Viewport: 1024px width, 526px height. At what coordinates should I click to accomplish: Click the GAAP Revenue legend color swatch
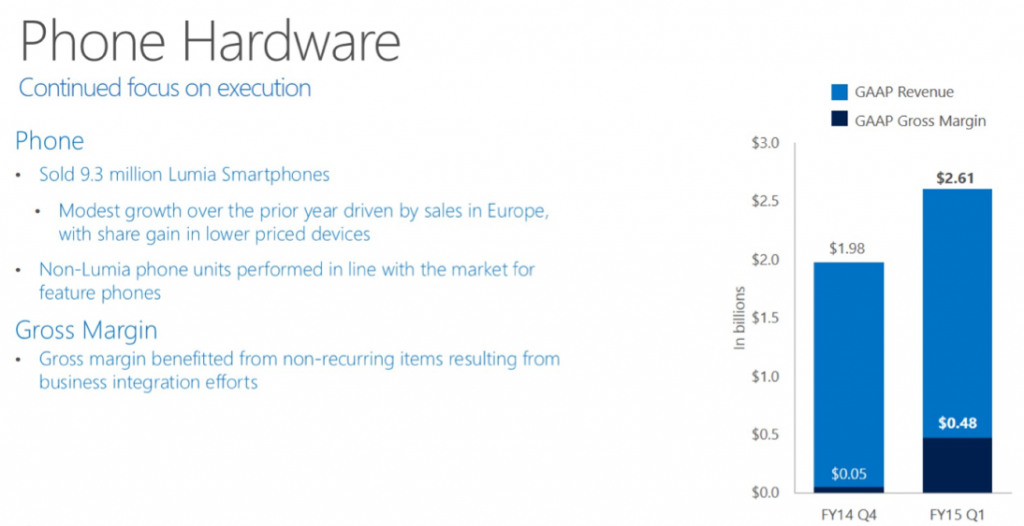[840, 92]
